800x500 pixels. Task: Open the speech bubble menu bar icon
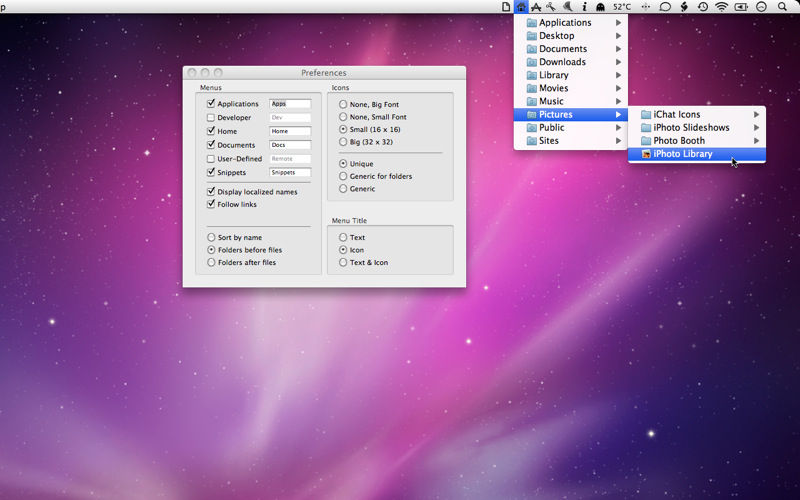[665, 7]
